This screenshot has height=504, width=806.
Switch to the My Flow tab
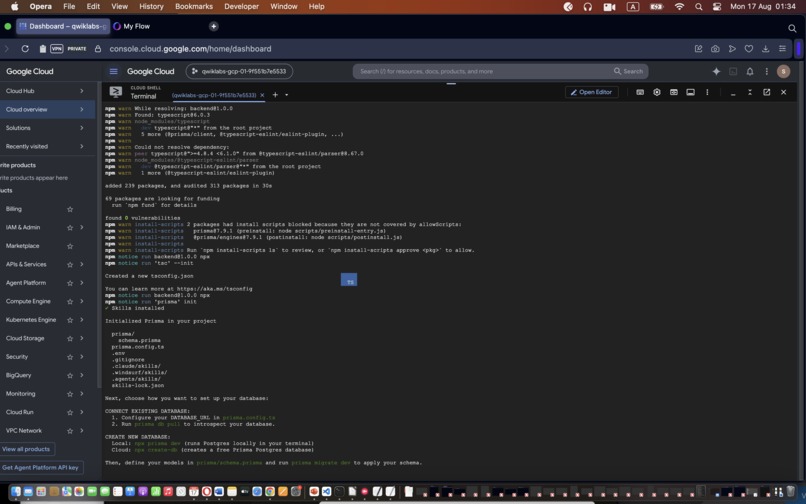click(132, 26)
